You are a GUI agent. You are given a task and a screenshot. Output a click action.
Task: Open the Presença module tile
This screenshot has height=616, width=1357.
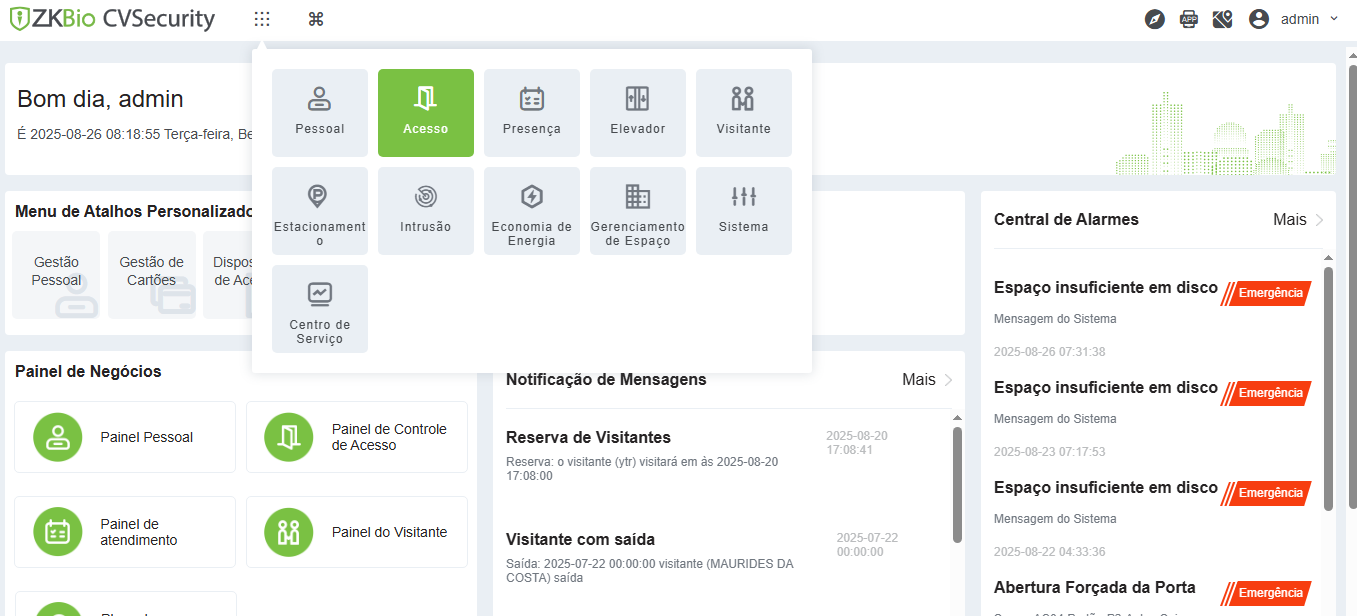point(532,113)
